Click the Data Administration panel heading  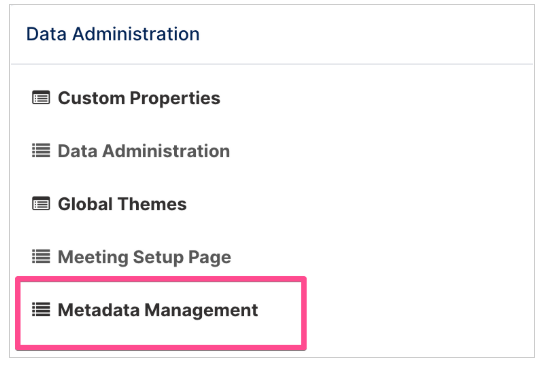[113, 34]
